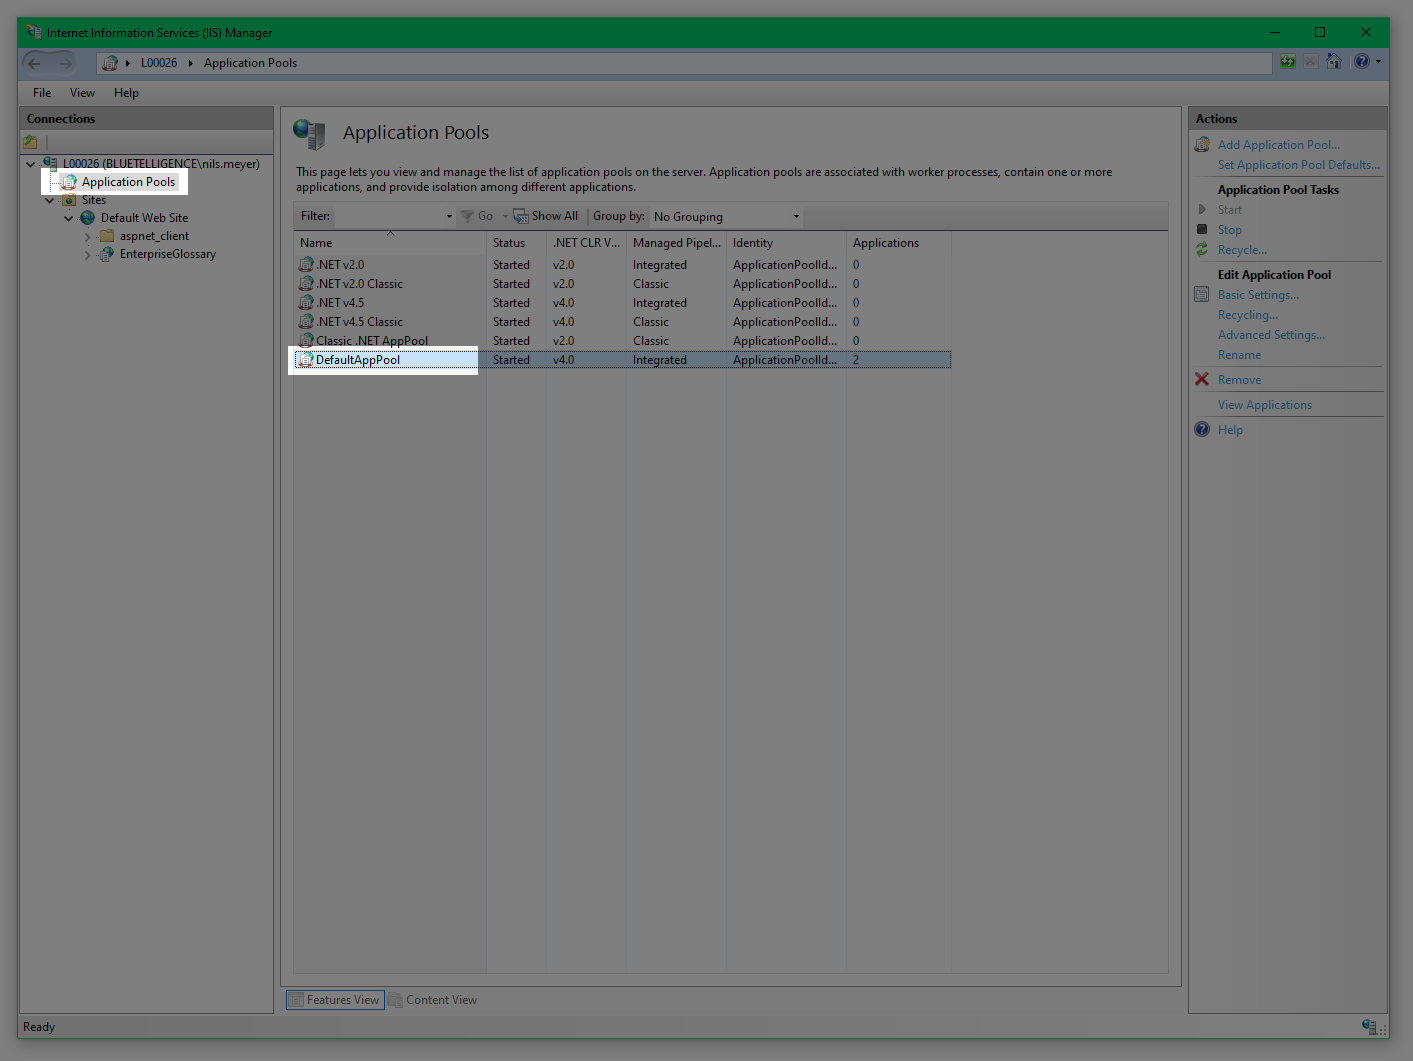The width and height of the screenshot is (1413, 1061).
Task: Click Set Application Pool Defaults link
Action: click(1298, 165)
